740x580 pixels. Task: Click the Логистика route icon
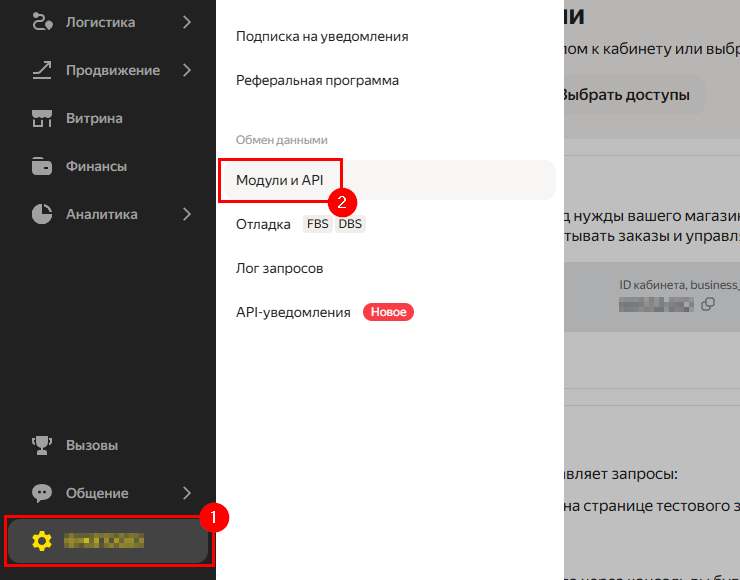pos(41,22)
